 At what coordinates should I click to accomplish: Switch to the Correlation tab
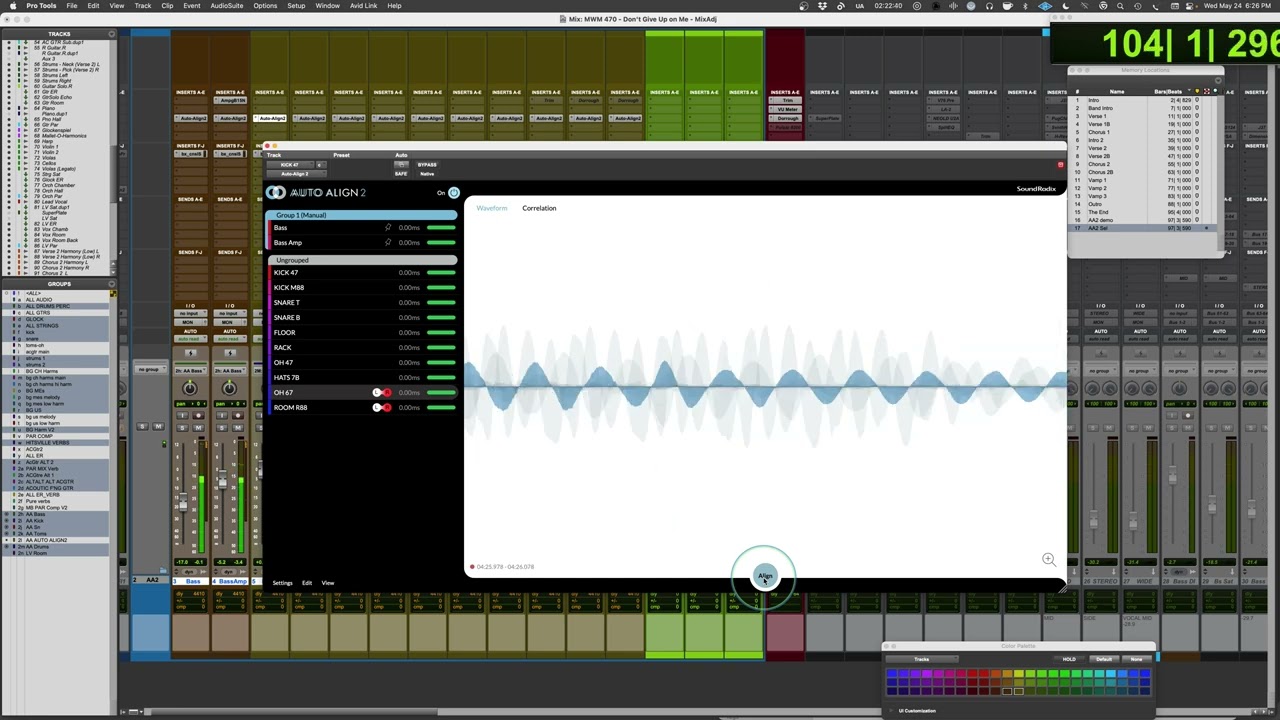pos(539,208)
